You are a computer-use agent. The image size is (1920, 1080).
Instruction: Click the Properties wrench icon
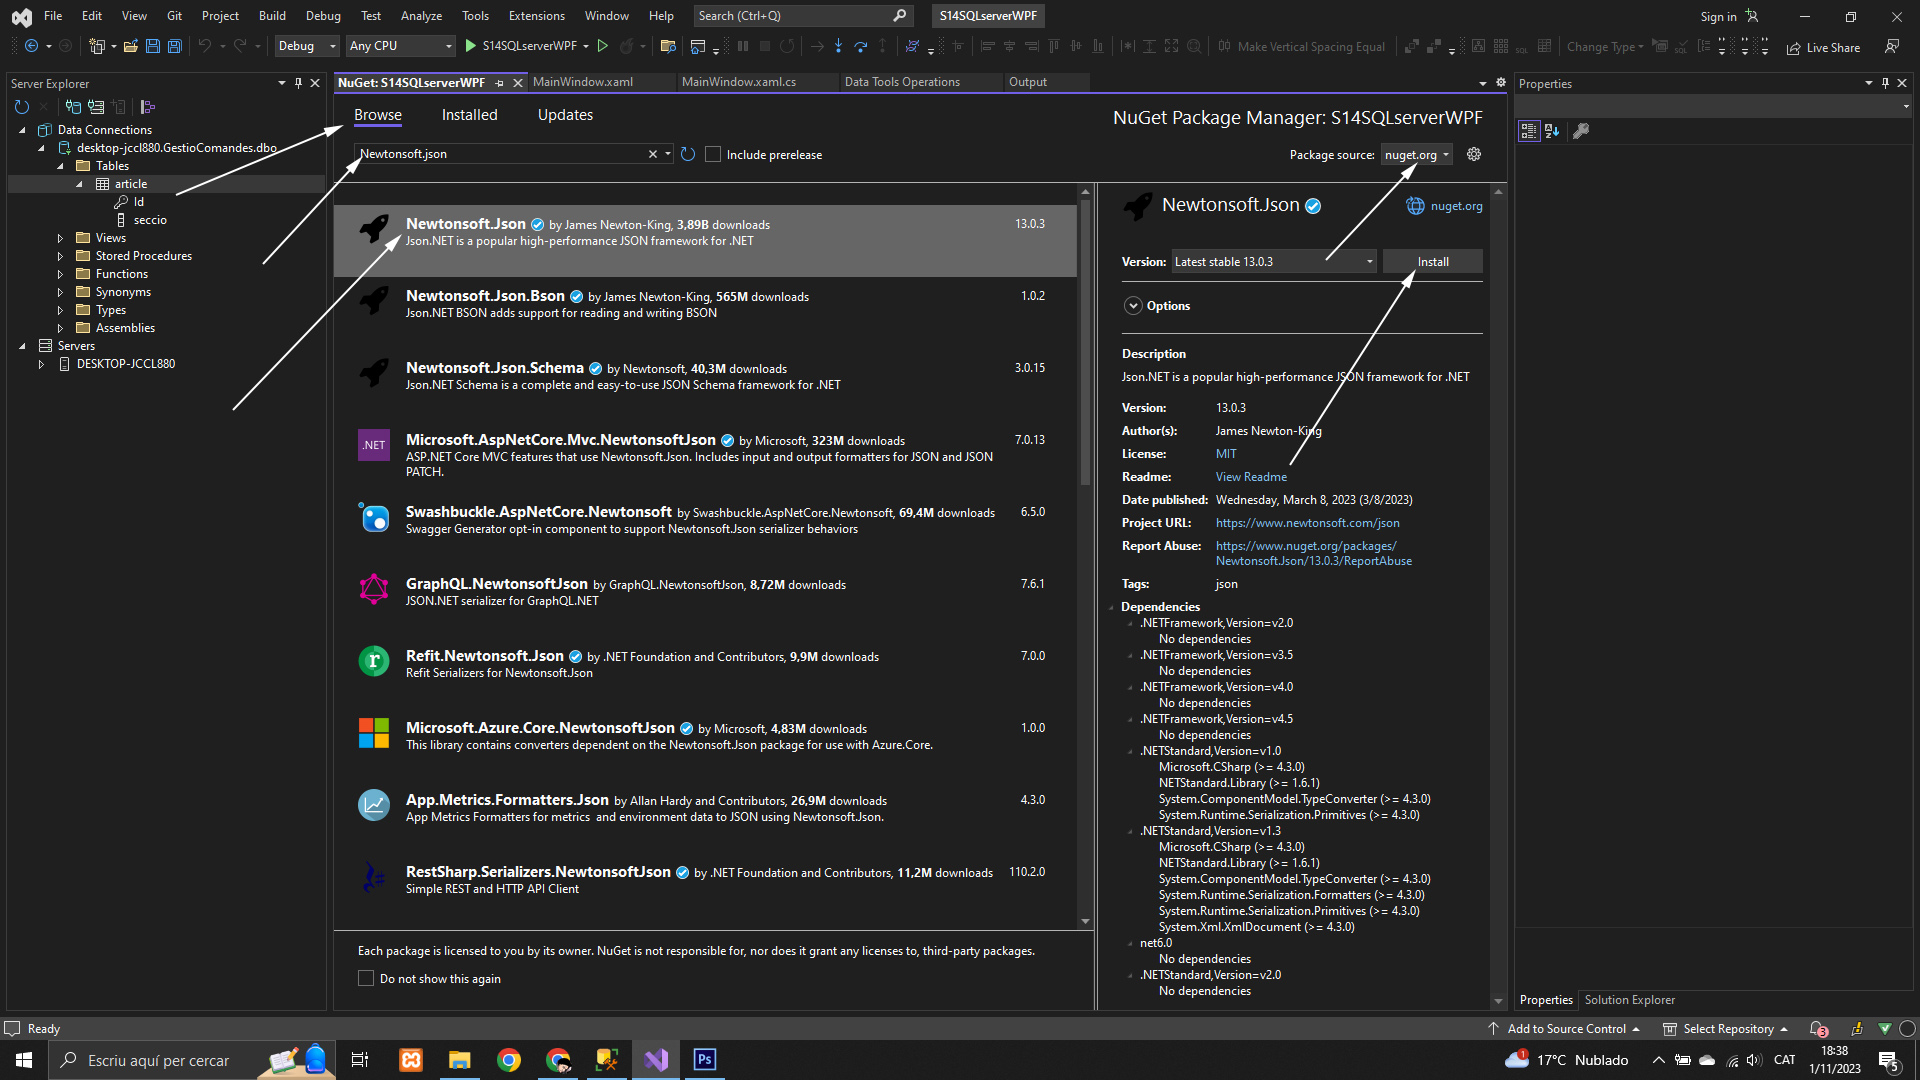pyautogui.click(x=1581, y=131)
